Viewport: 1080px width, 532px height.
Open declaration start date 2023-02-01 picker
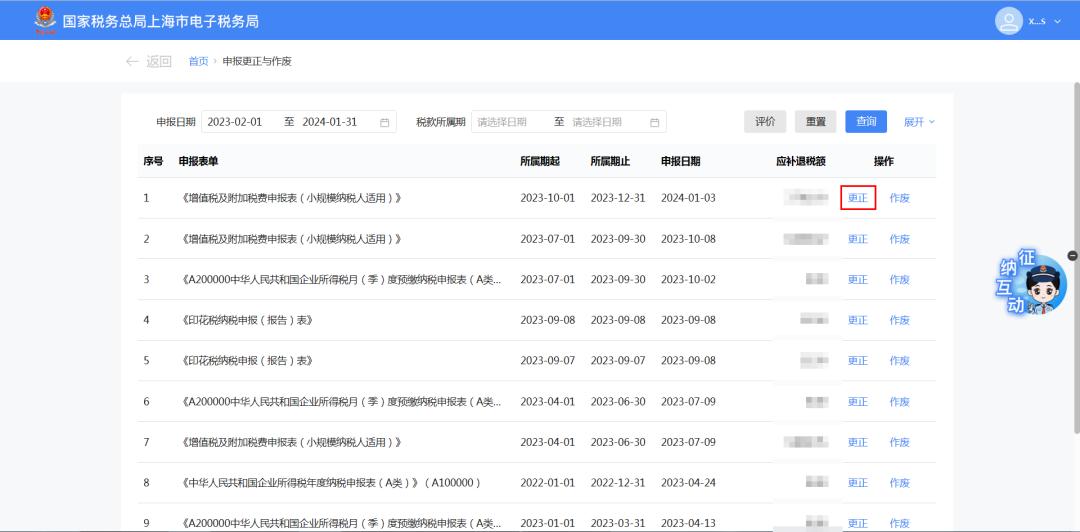coord(236,122)
